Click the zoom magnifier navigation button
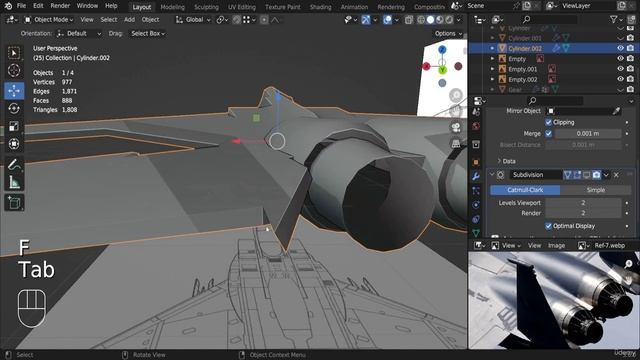 (x=456, y=96)
